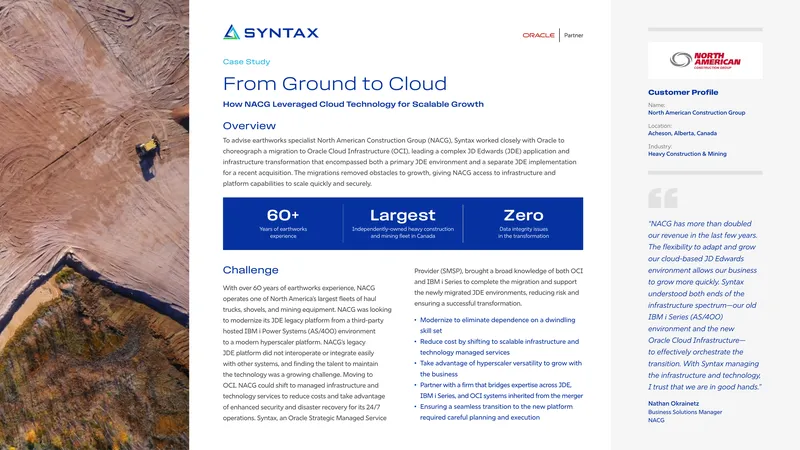
Task: Click the large quotation mark icon
Action: click(x=663, y=198)
